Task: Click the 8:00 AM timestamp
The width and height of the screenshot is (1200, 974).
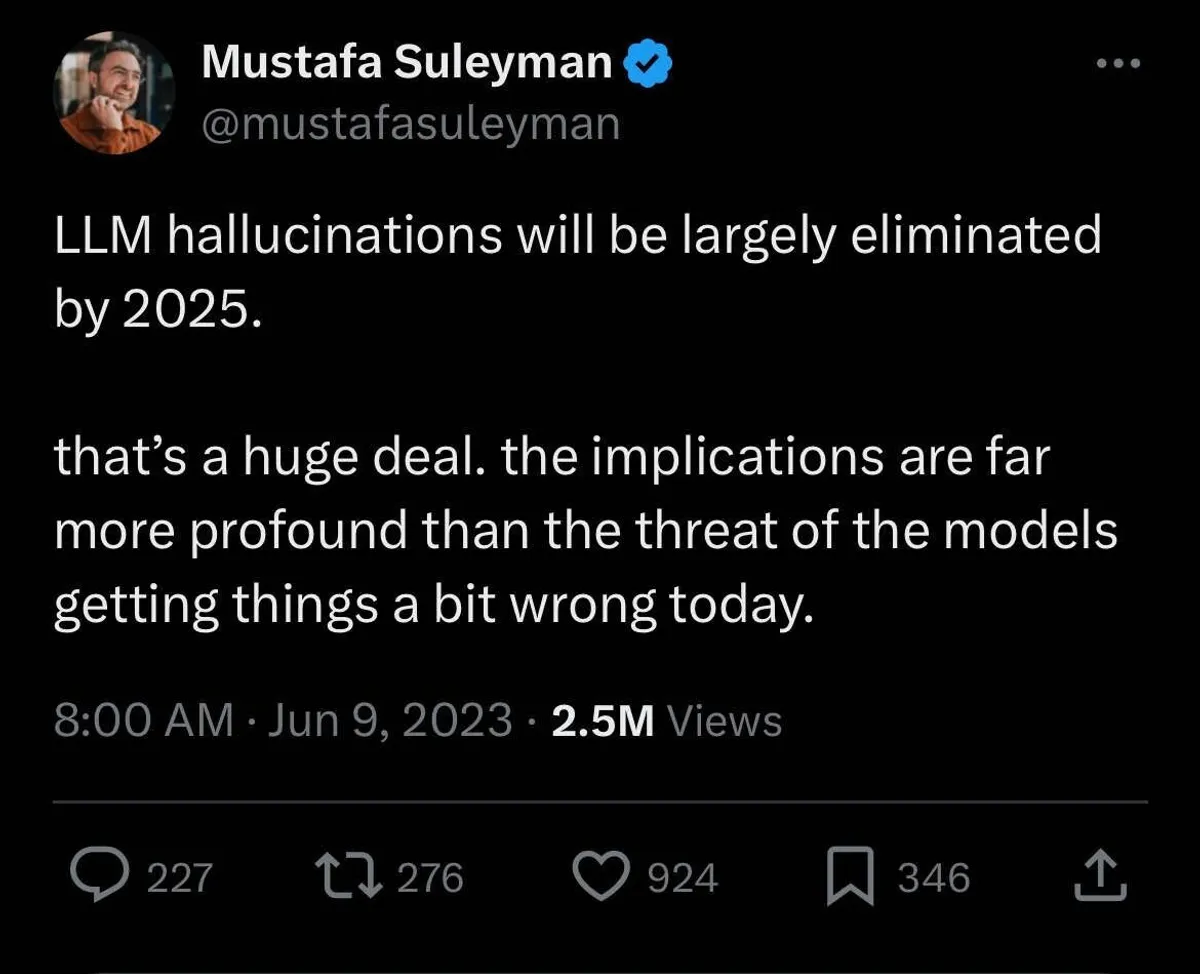Action: pos(143,720)
